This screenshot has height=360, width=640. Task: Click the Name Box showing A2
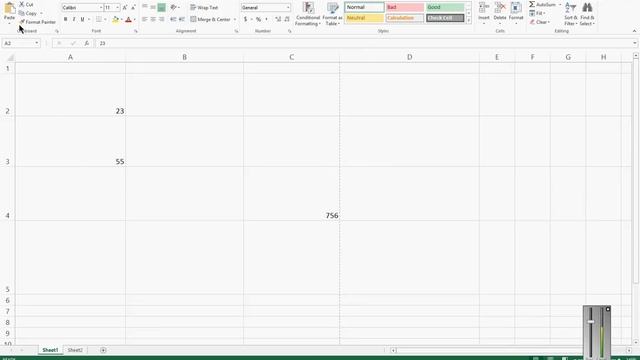(x=20, y=43)
